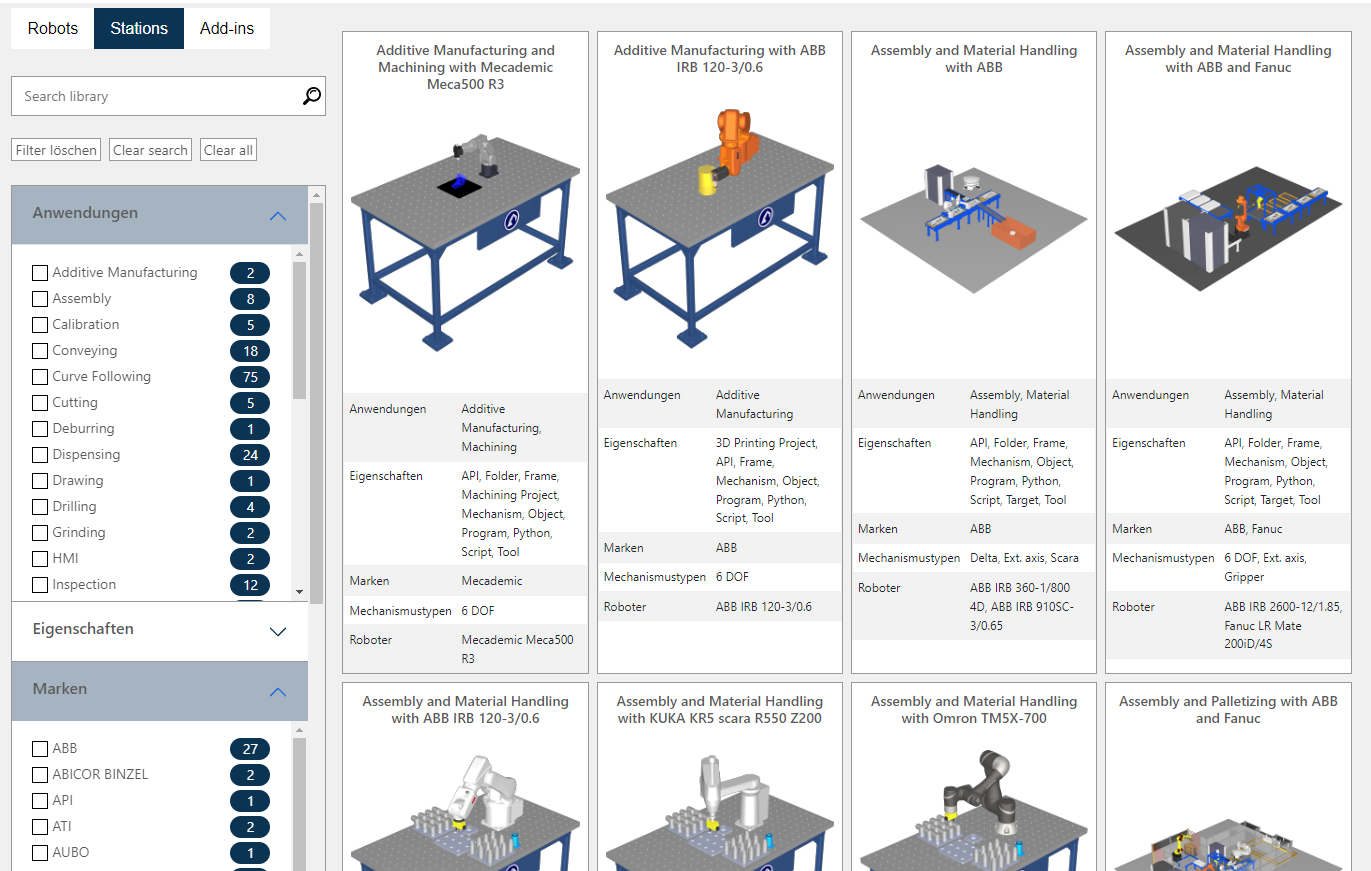Open the Add-ins tab
The height and width of the screenshot is (871, 1371).
[227, 28]
